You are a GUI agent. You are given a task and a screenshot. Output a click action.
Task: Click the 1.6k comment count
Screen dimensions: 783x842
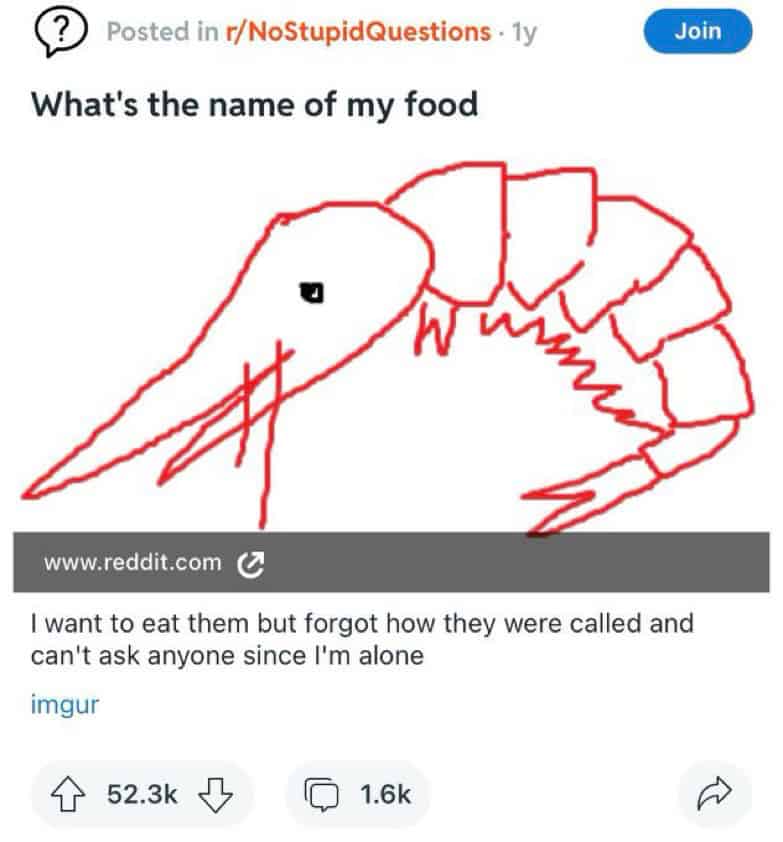coord(385,795)
